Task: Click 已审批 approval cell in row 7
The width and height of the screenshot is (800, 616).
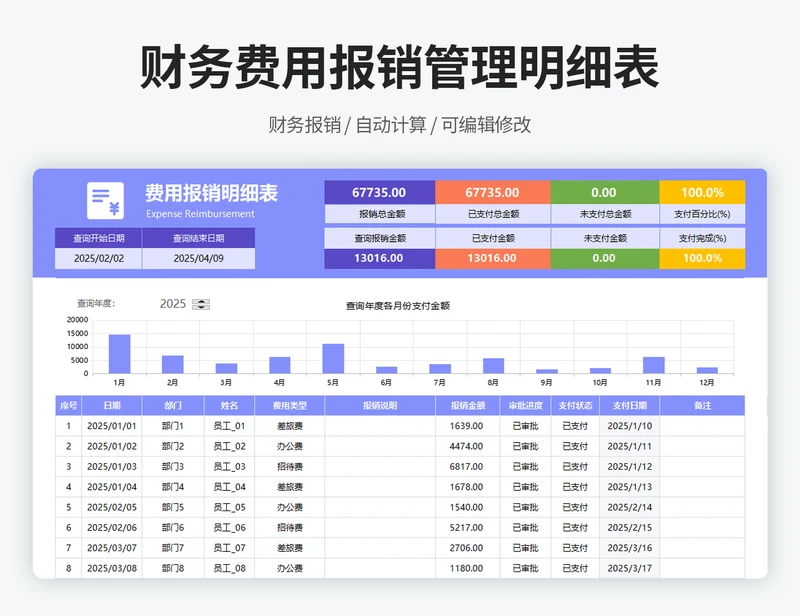Action: pyautogui.click(x=525, y=548)
